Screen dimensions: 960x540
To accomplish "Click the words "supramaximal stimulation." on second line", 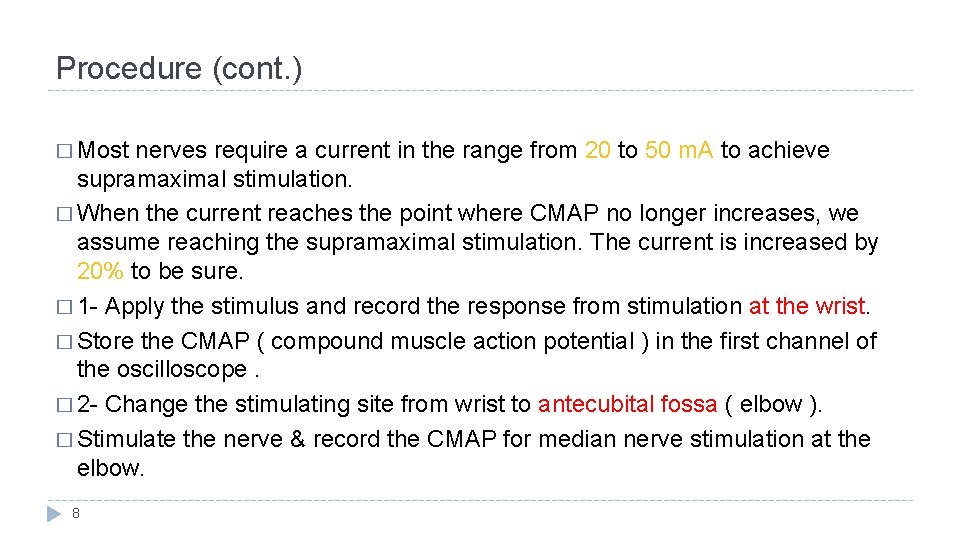I will pos(202,178).
